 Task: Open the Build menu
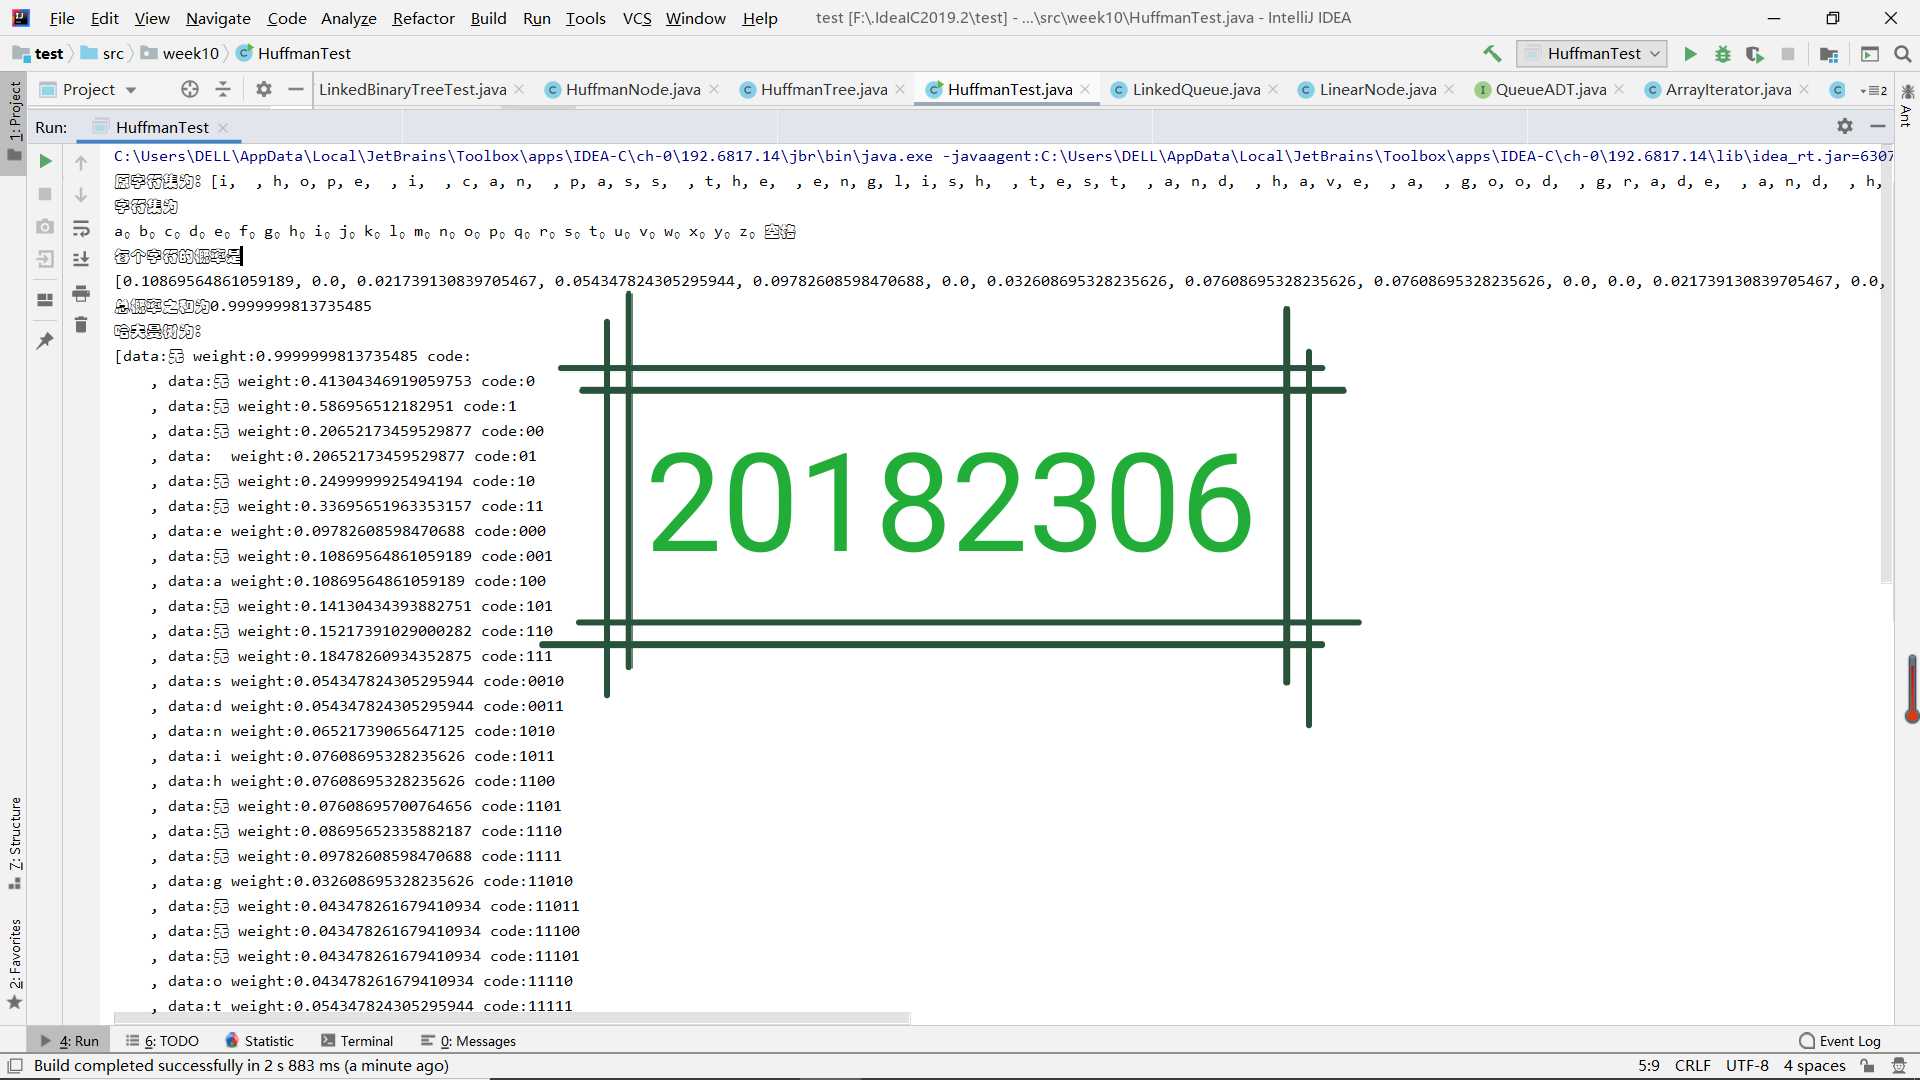pyautogui.click(x=489, y=17)
